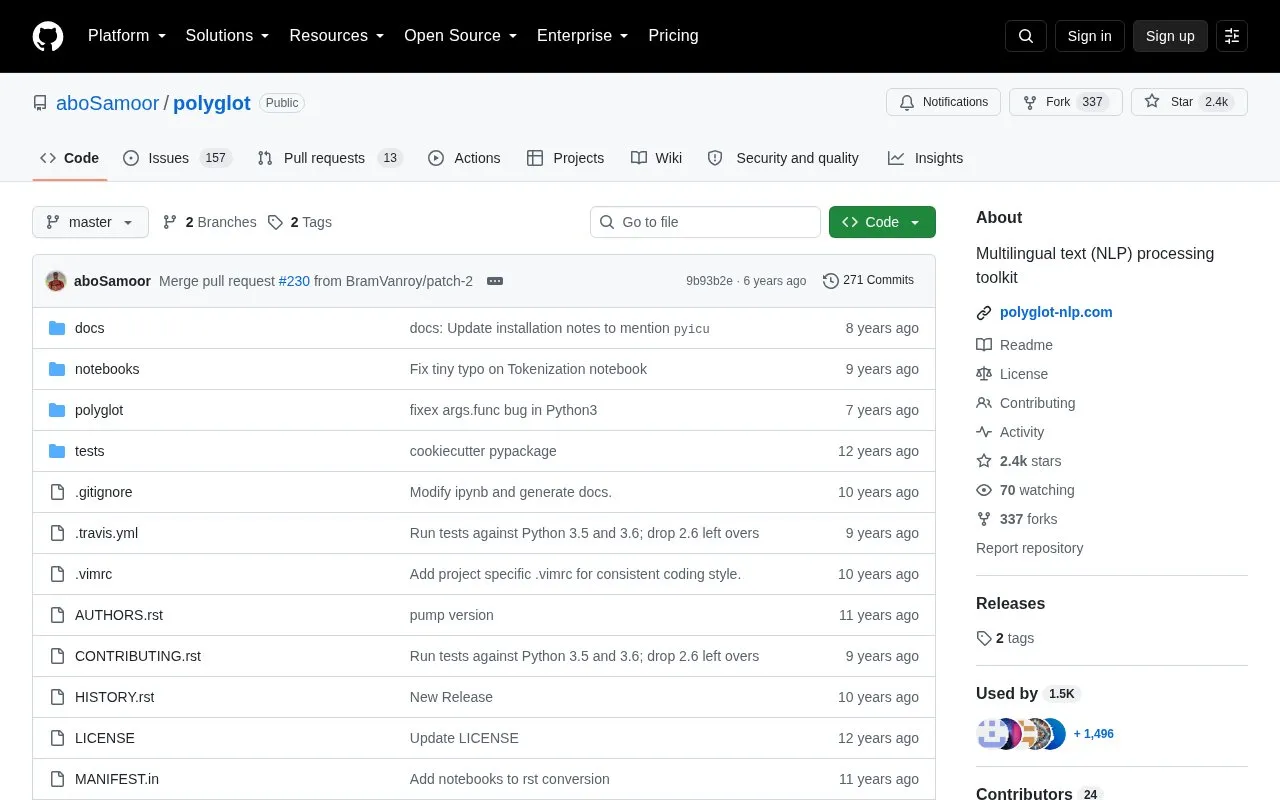Click the Go to file field

click(x=705, y=222)
